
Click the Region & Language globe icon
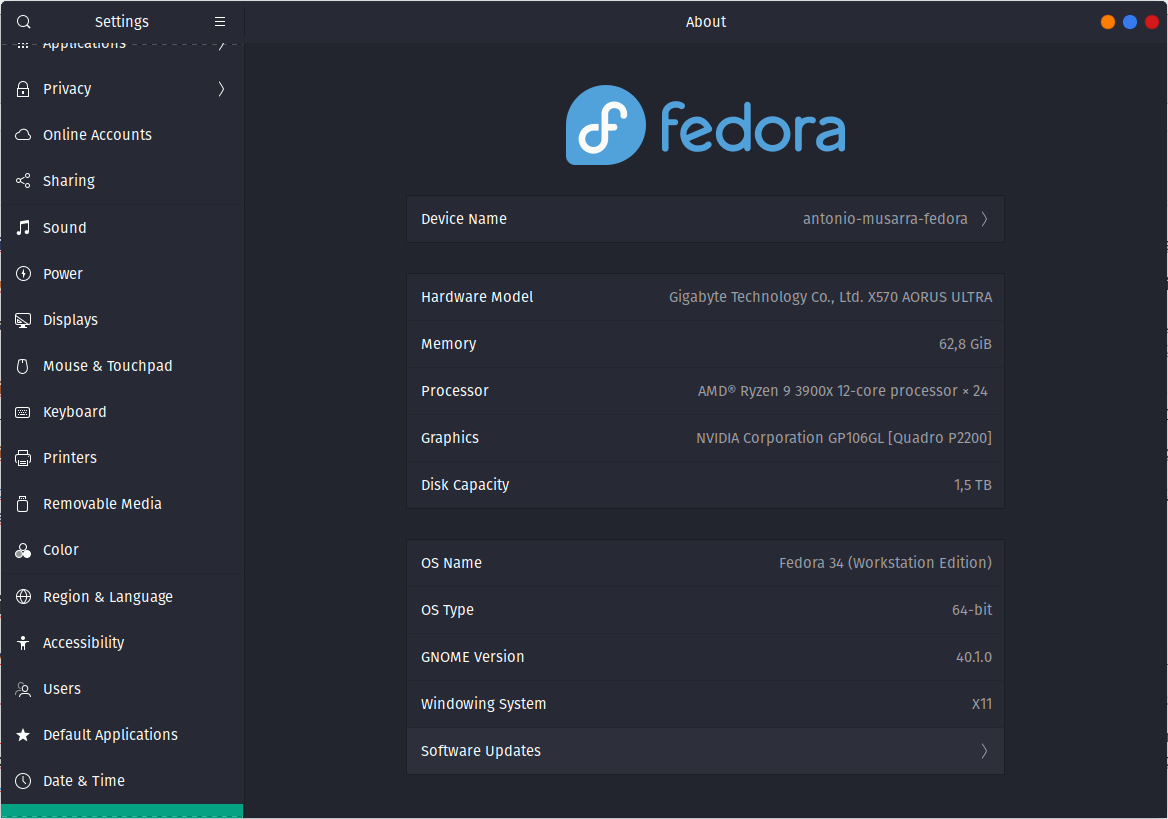pyautogui.click(x=23, y=596)
